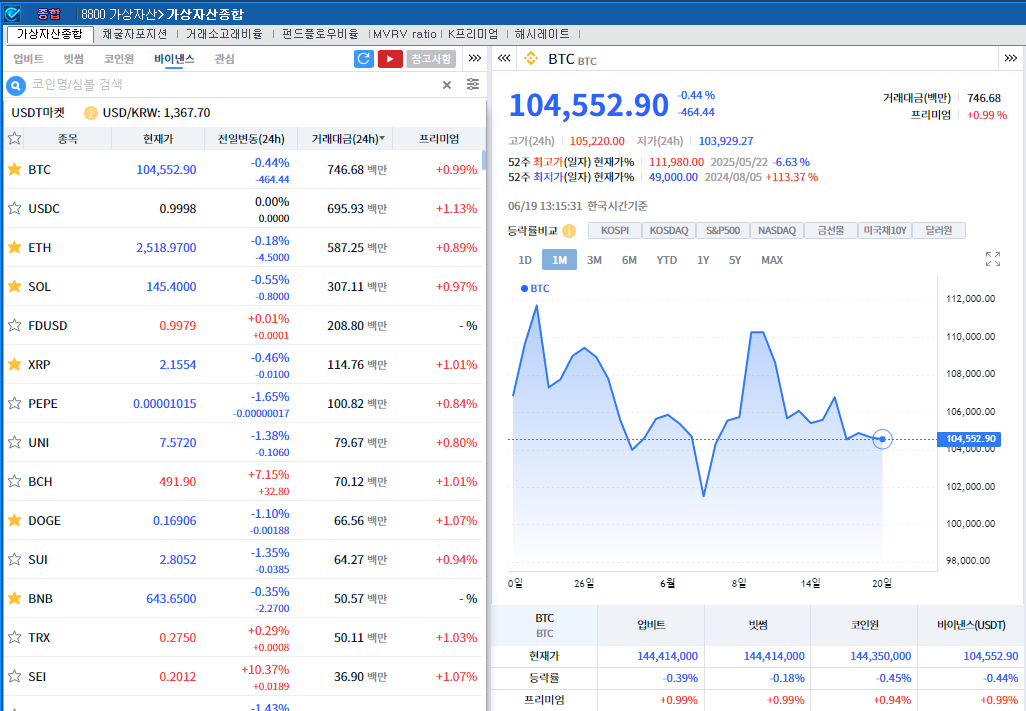Toggle the KOSPI comparison overlay
1026x711 pixels.
615,231
